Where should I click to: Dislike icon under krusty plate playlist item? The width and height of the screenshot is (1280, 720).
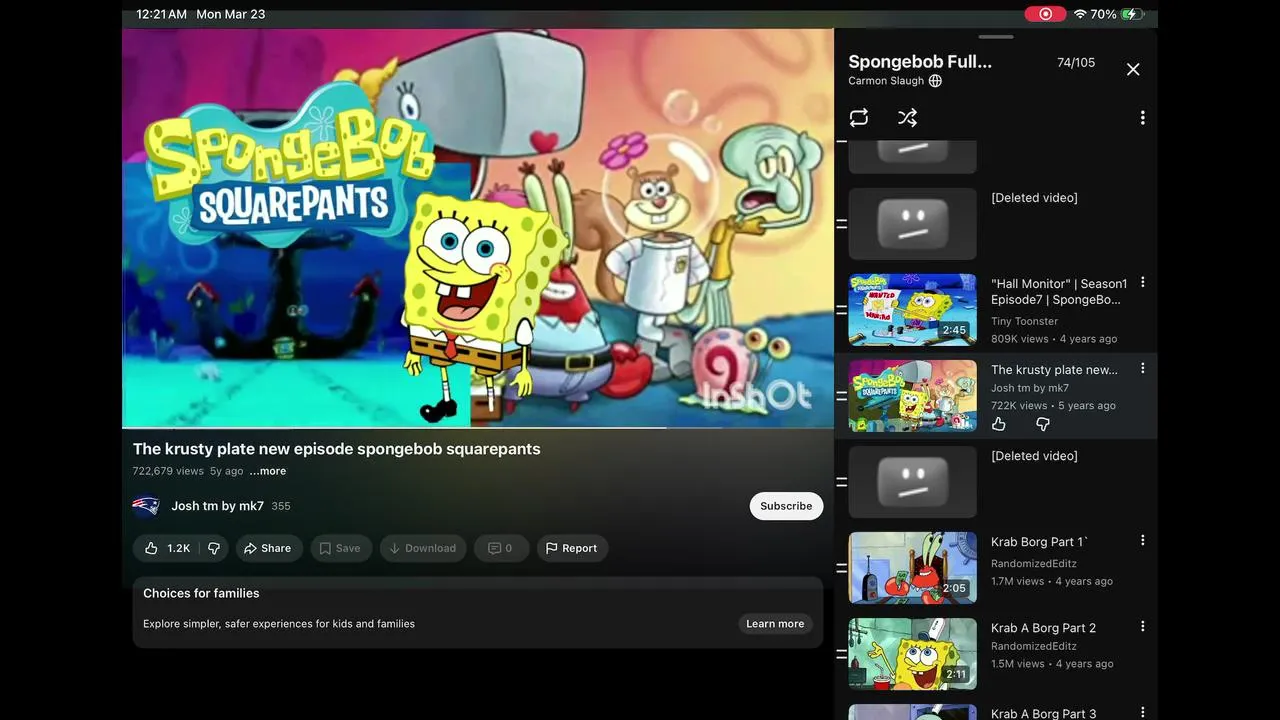[1042, 425]
